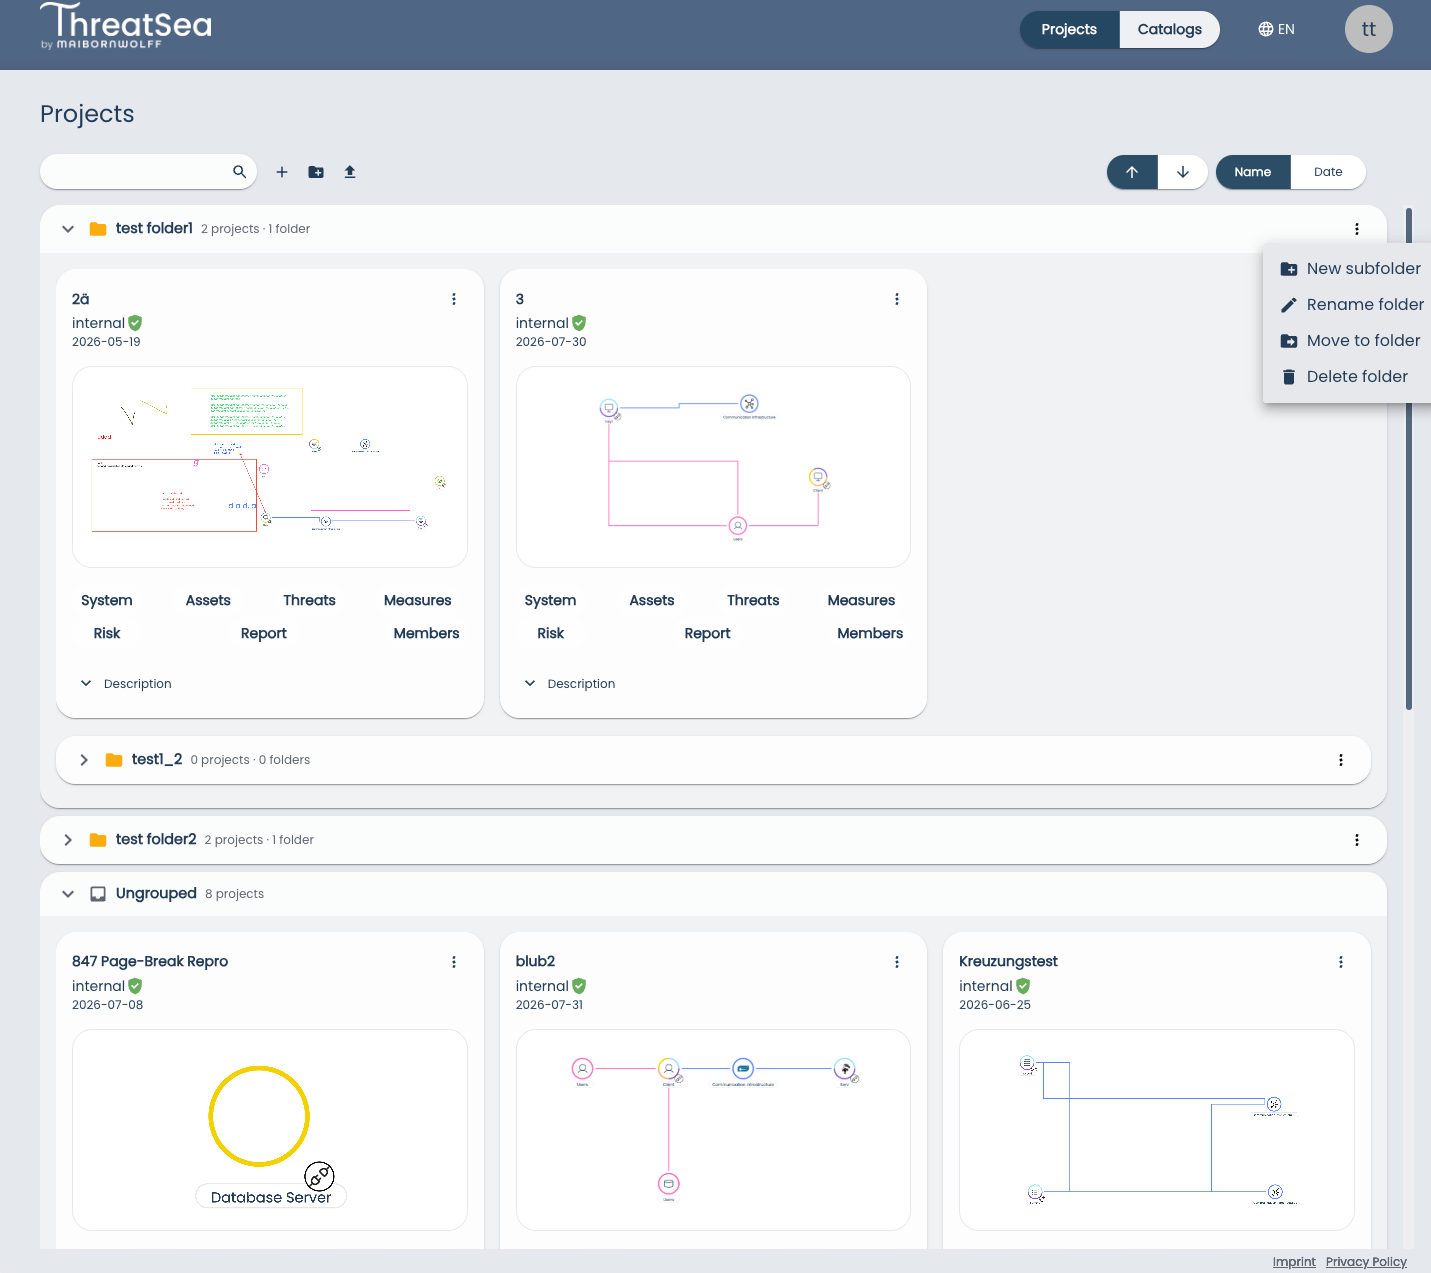Open three-dot menu for test1_2 folder

[x=1341, y=760]
